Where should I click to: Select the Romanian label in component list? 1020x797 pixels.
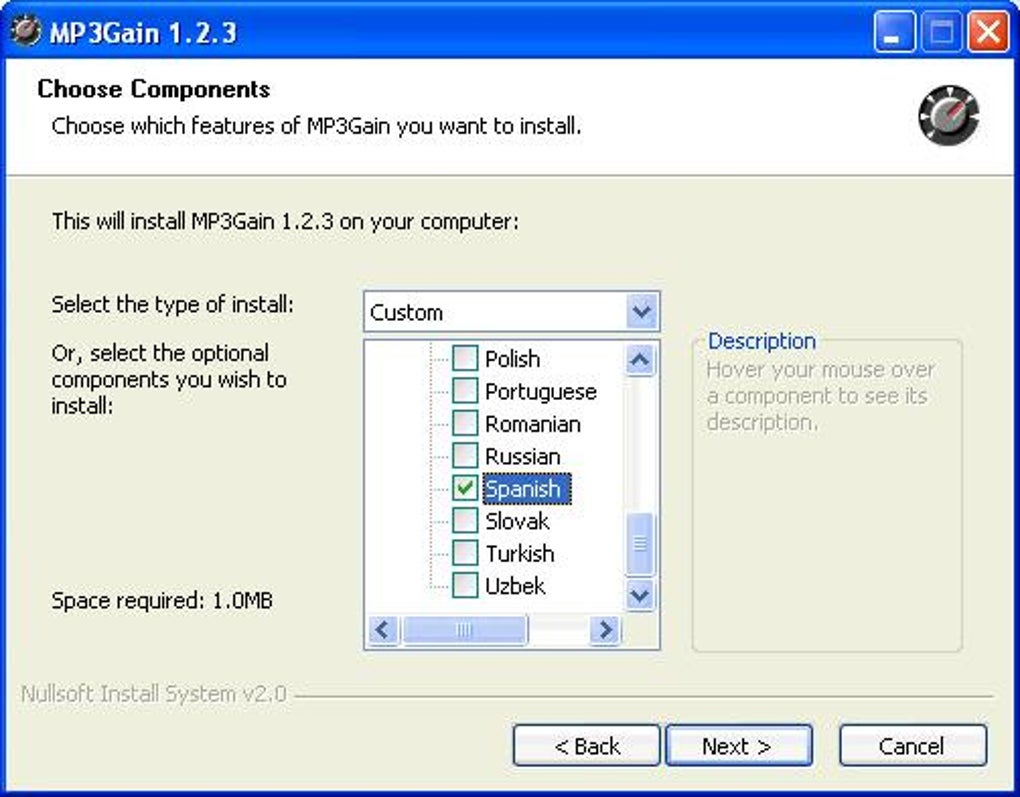tap(533, 424)
